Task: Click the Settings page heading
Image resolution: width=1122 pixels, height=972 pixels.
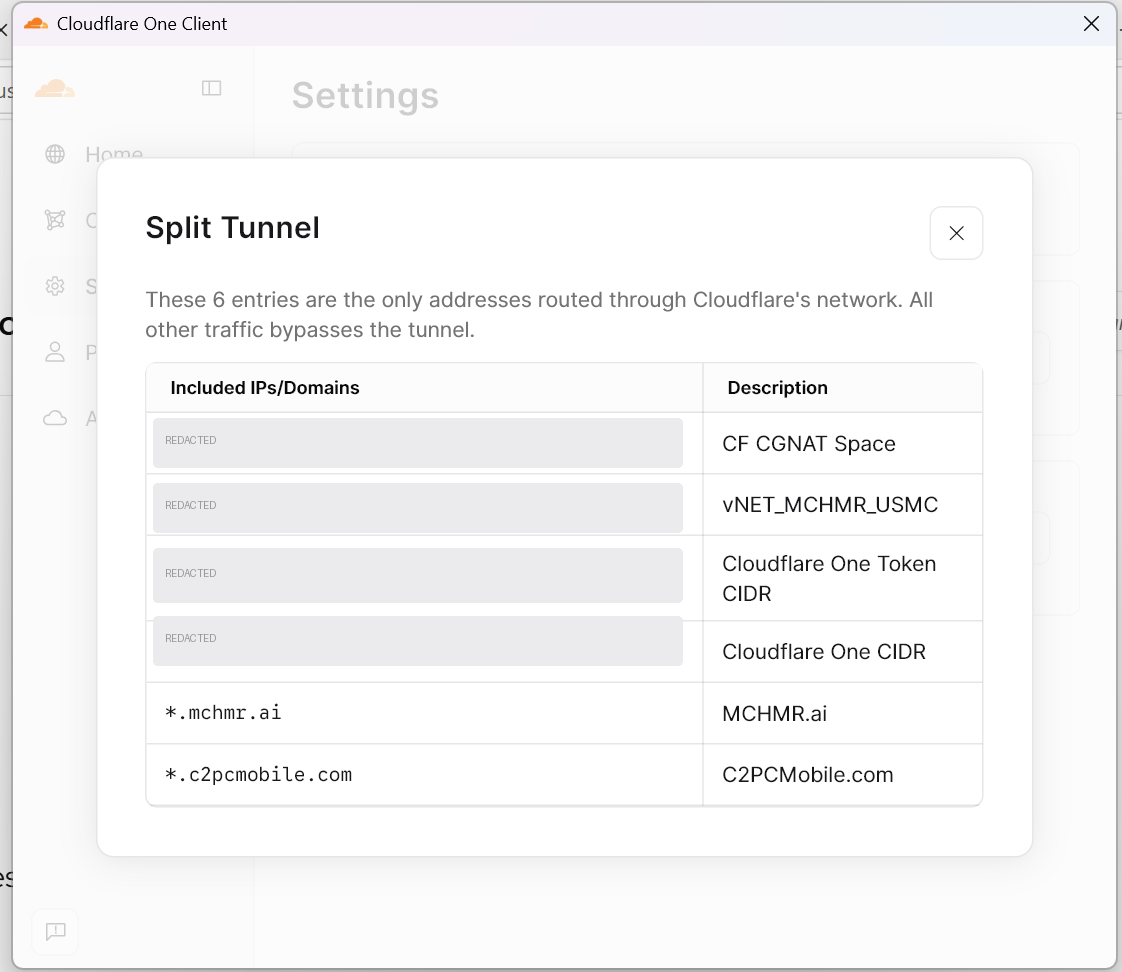Action: click(365, 95)
